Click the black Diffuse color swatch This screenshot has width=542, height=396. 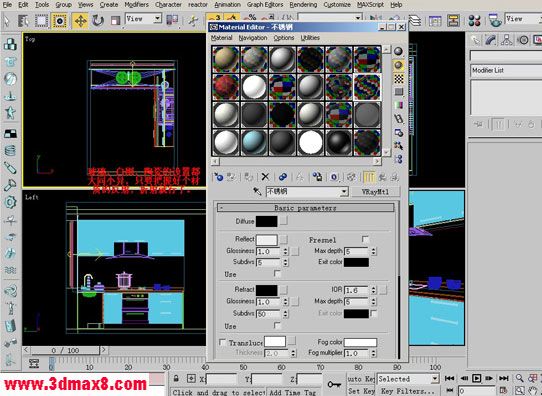click(267, 221)
